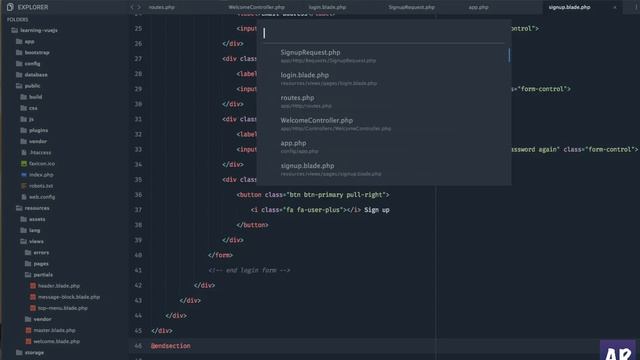Open the lang folder under resources

pos(31,230)
